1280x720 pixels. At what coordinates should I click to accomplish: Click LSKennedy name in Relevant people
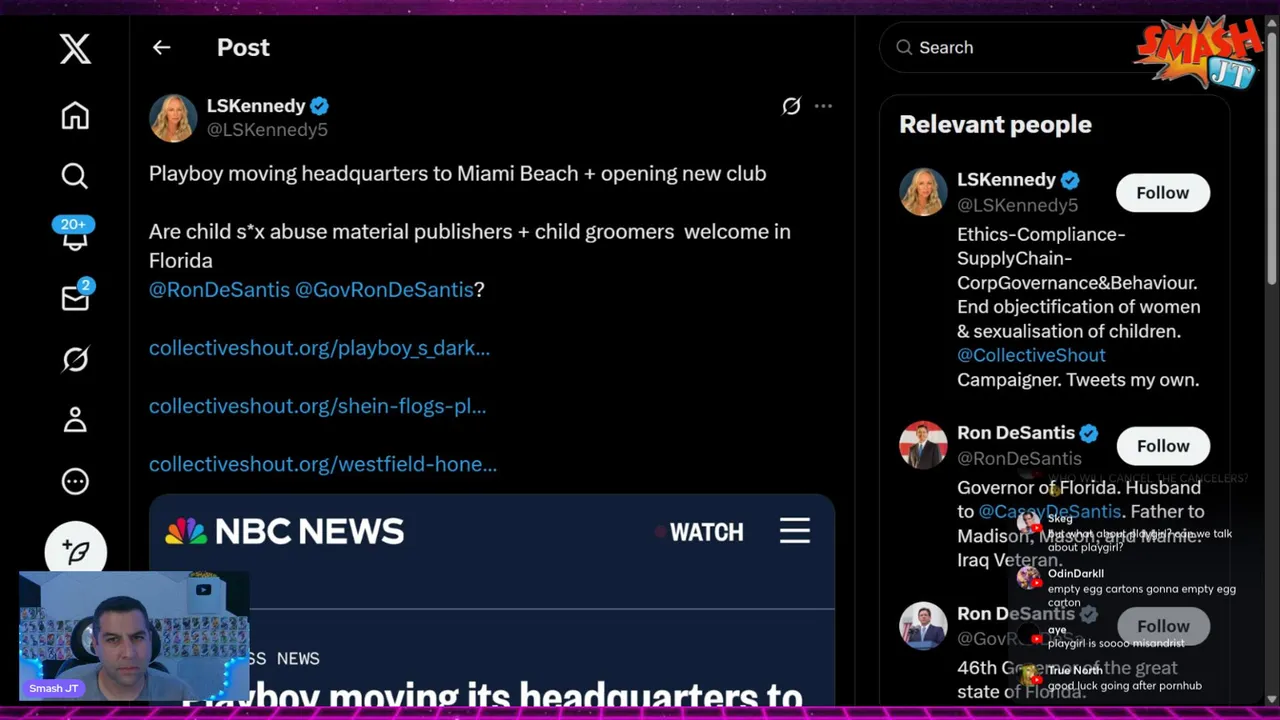tap(1006, 180)
